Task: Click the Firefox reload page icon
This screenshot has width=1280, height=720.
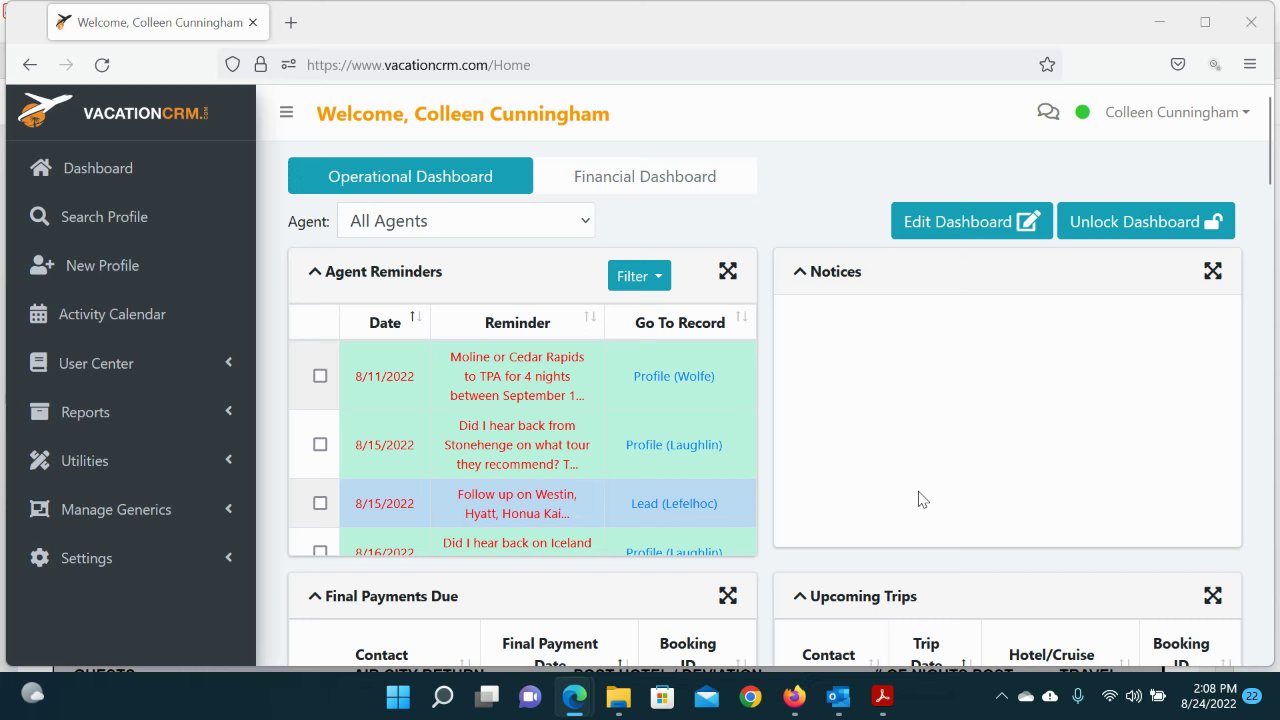Action: (x=101, y=65)
